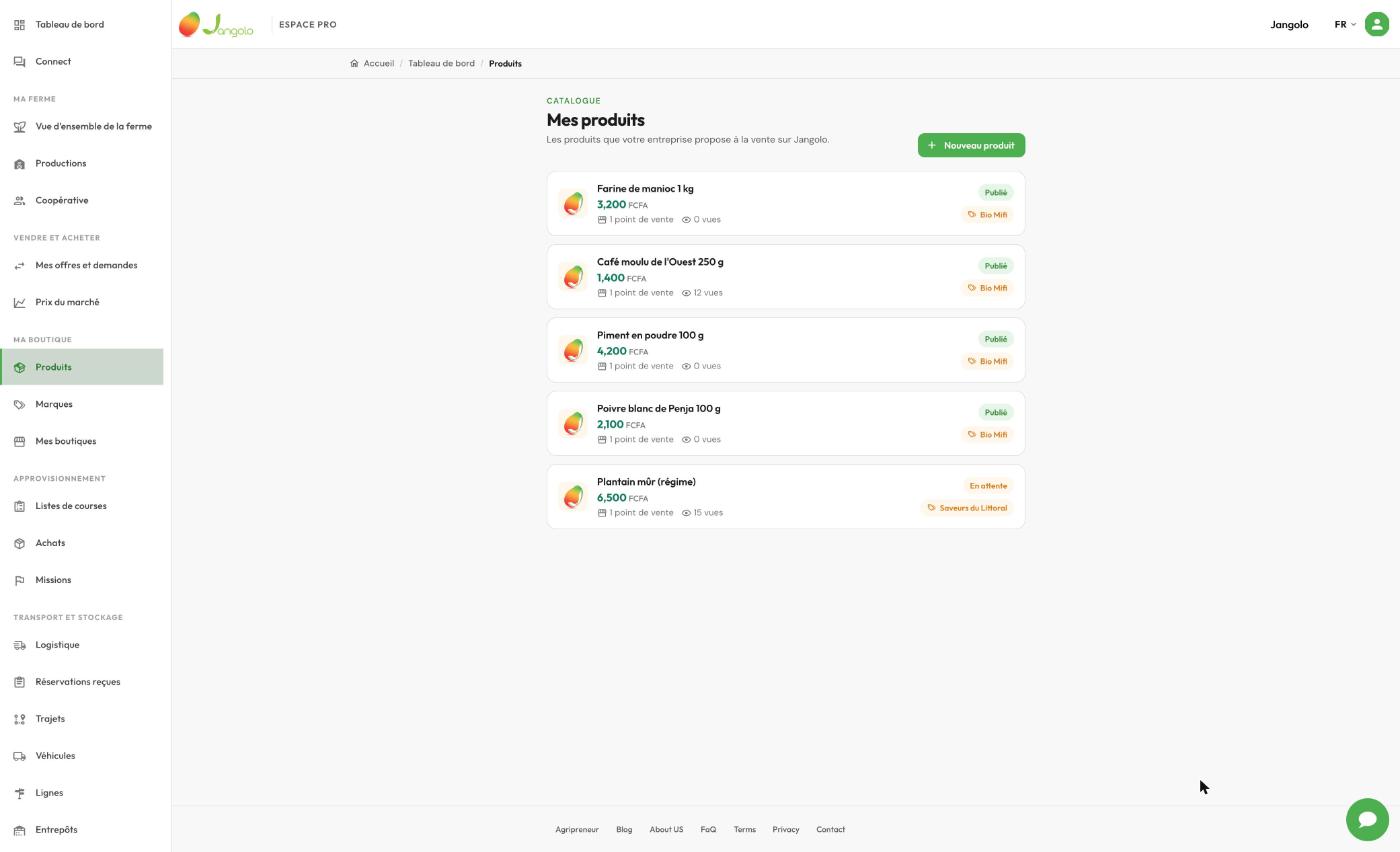Image resolution: width=1400 pixels, height=852 pixels.
Task: Click the Marques tag icon
Action: [x=19, y=405]
